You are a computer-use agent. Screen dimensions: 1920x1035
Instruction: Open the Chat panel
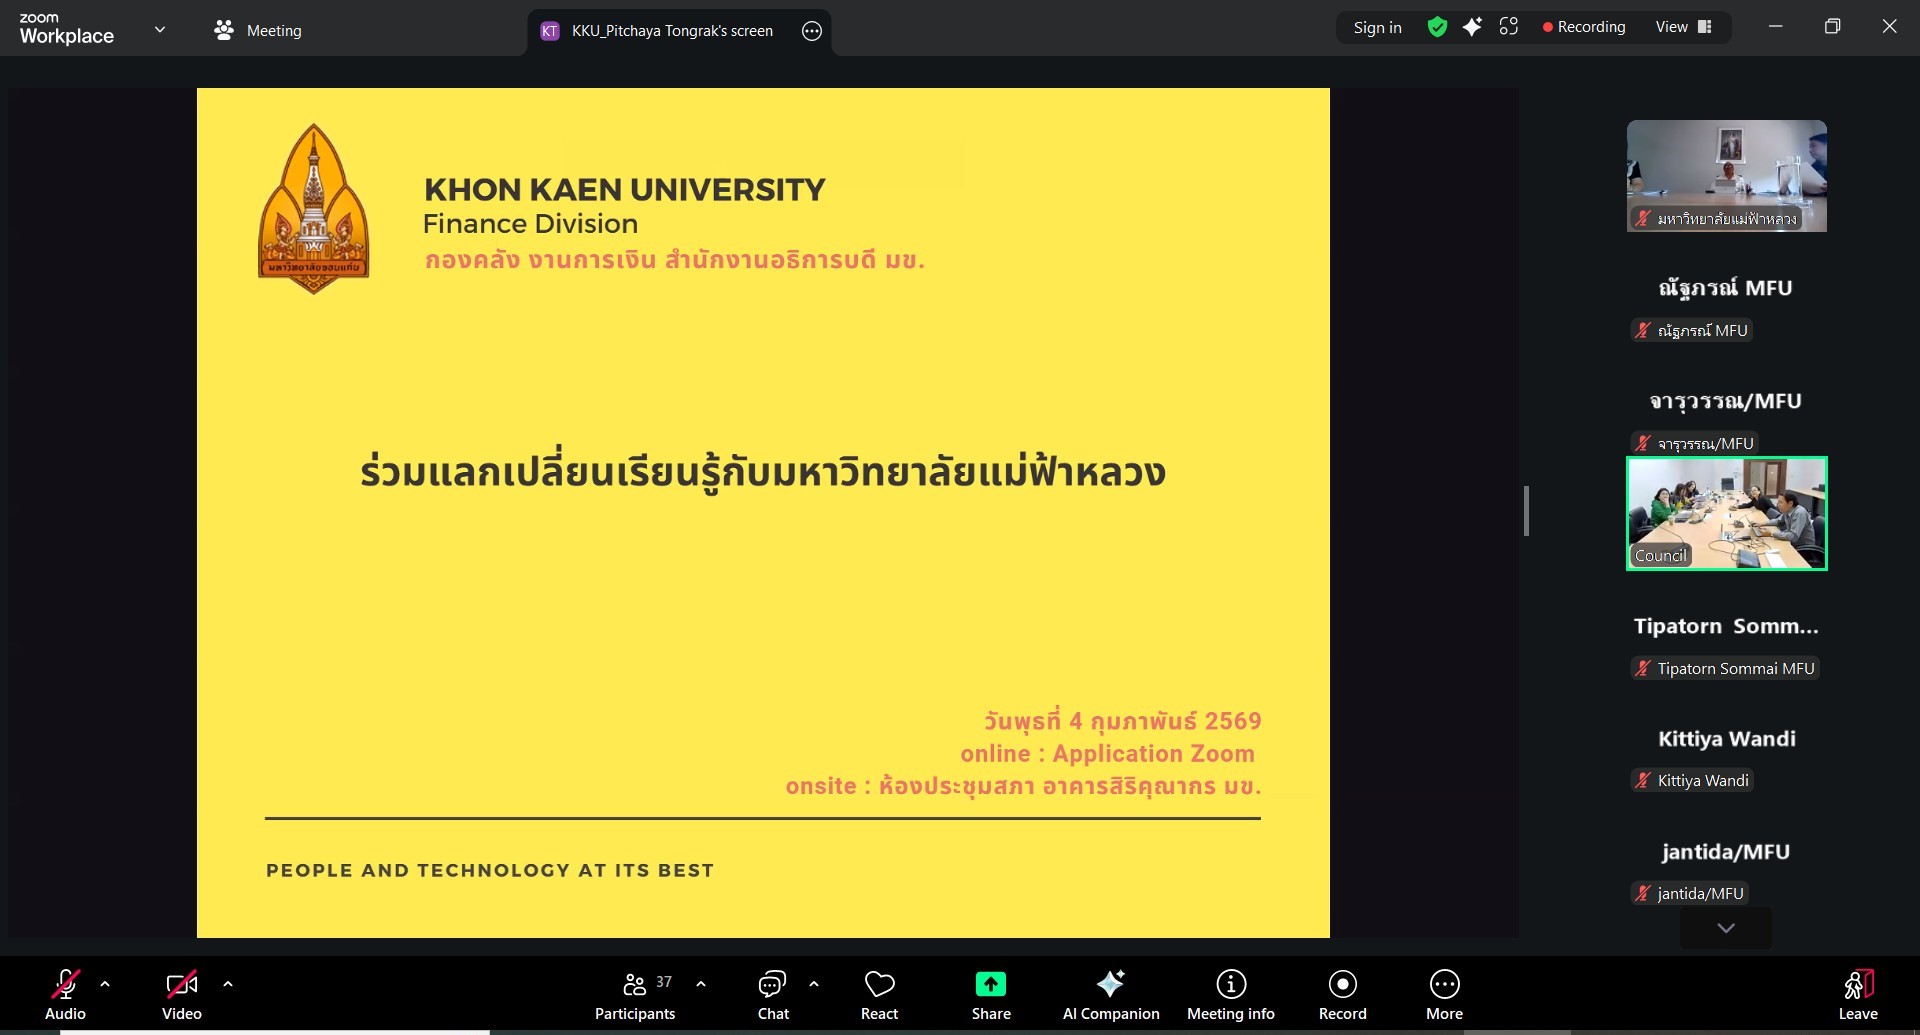773,995
